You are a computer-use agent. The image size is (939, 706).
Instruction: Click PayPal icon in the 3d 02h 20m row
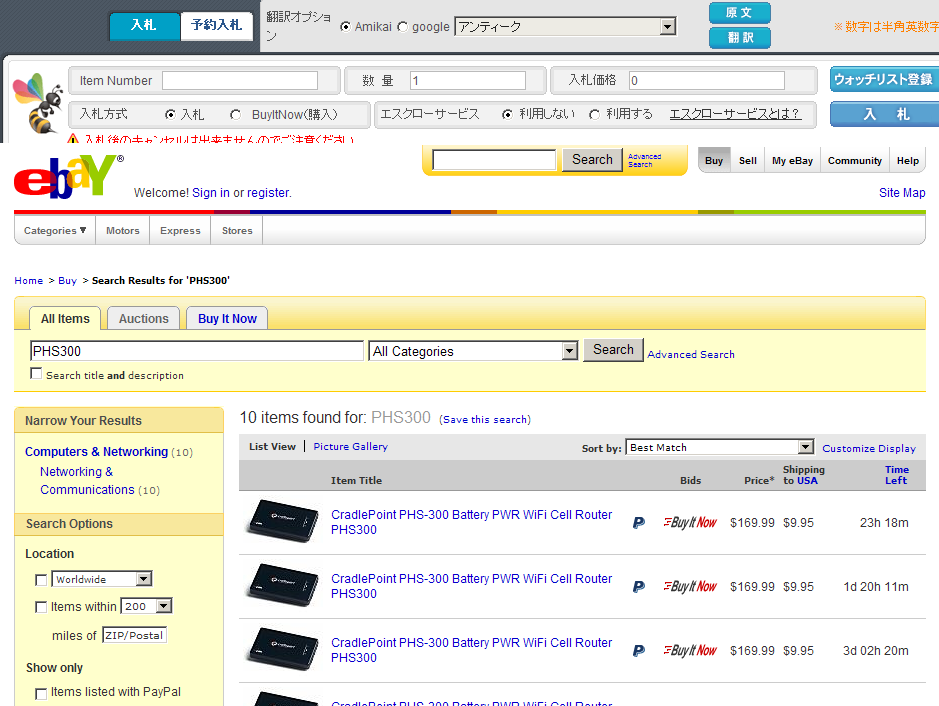pyautogui.click(x=639, y=651)
